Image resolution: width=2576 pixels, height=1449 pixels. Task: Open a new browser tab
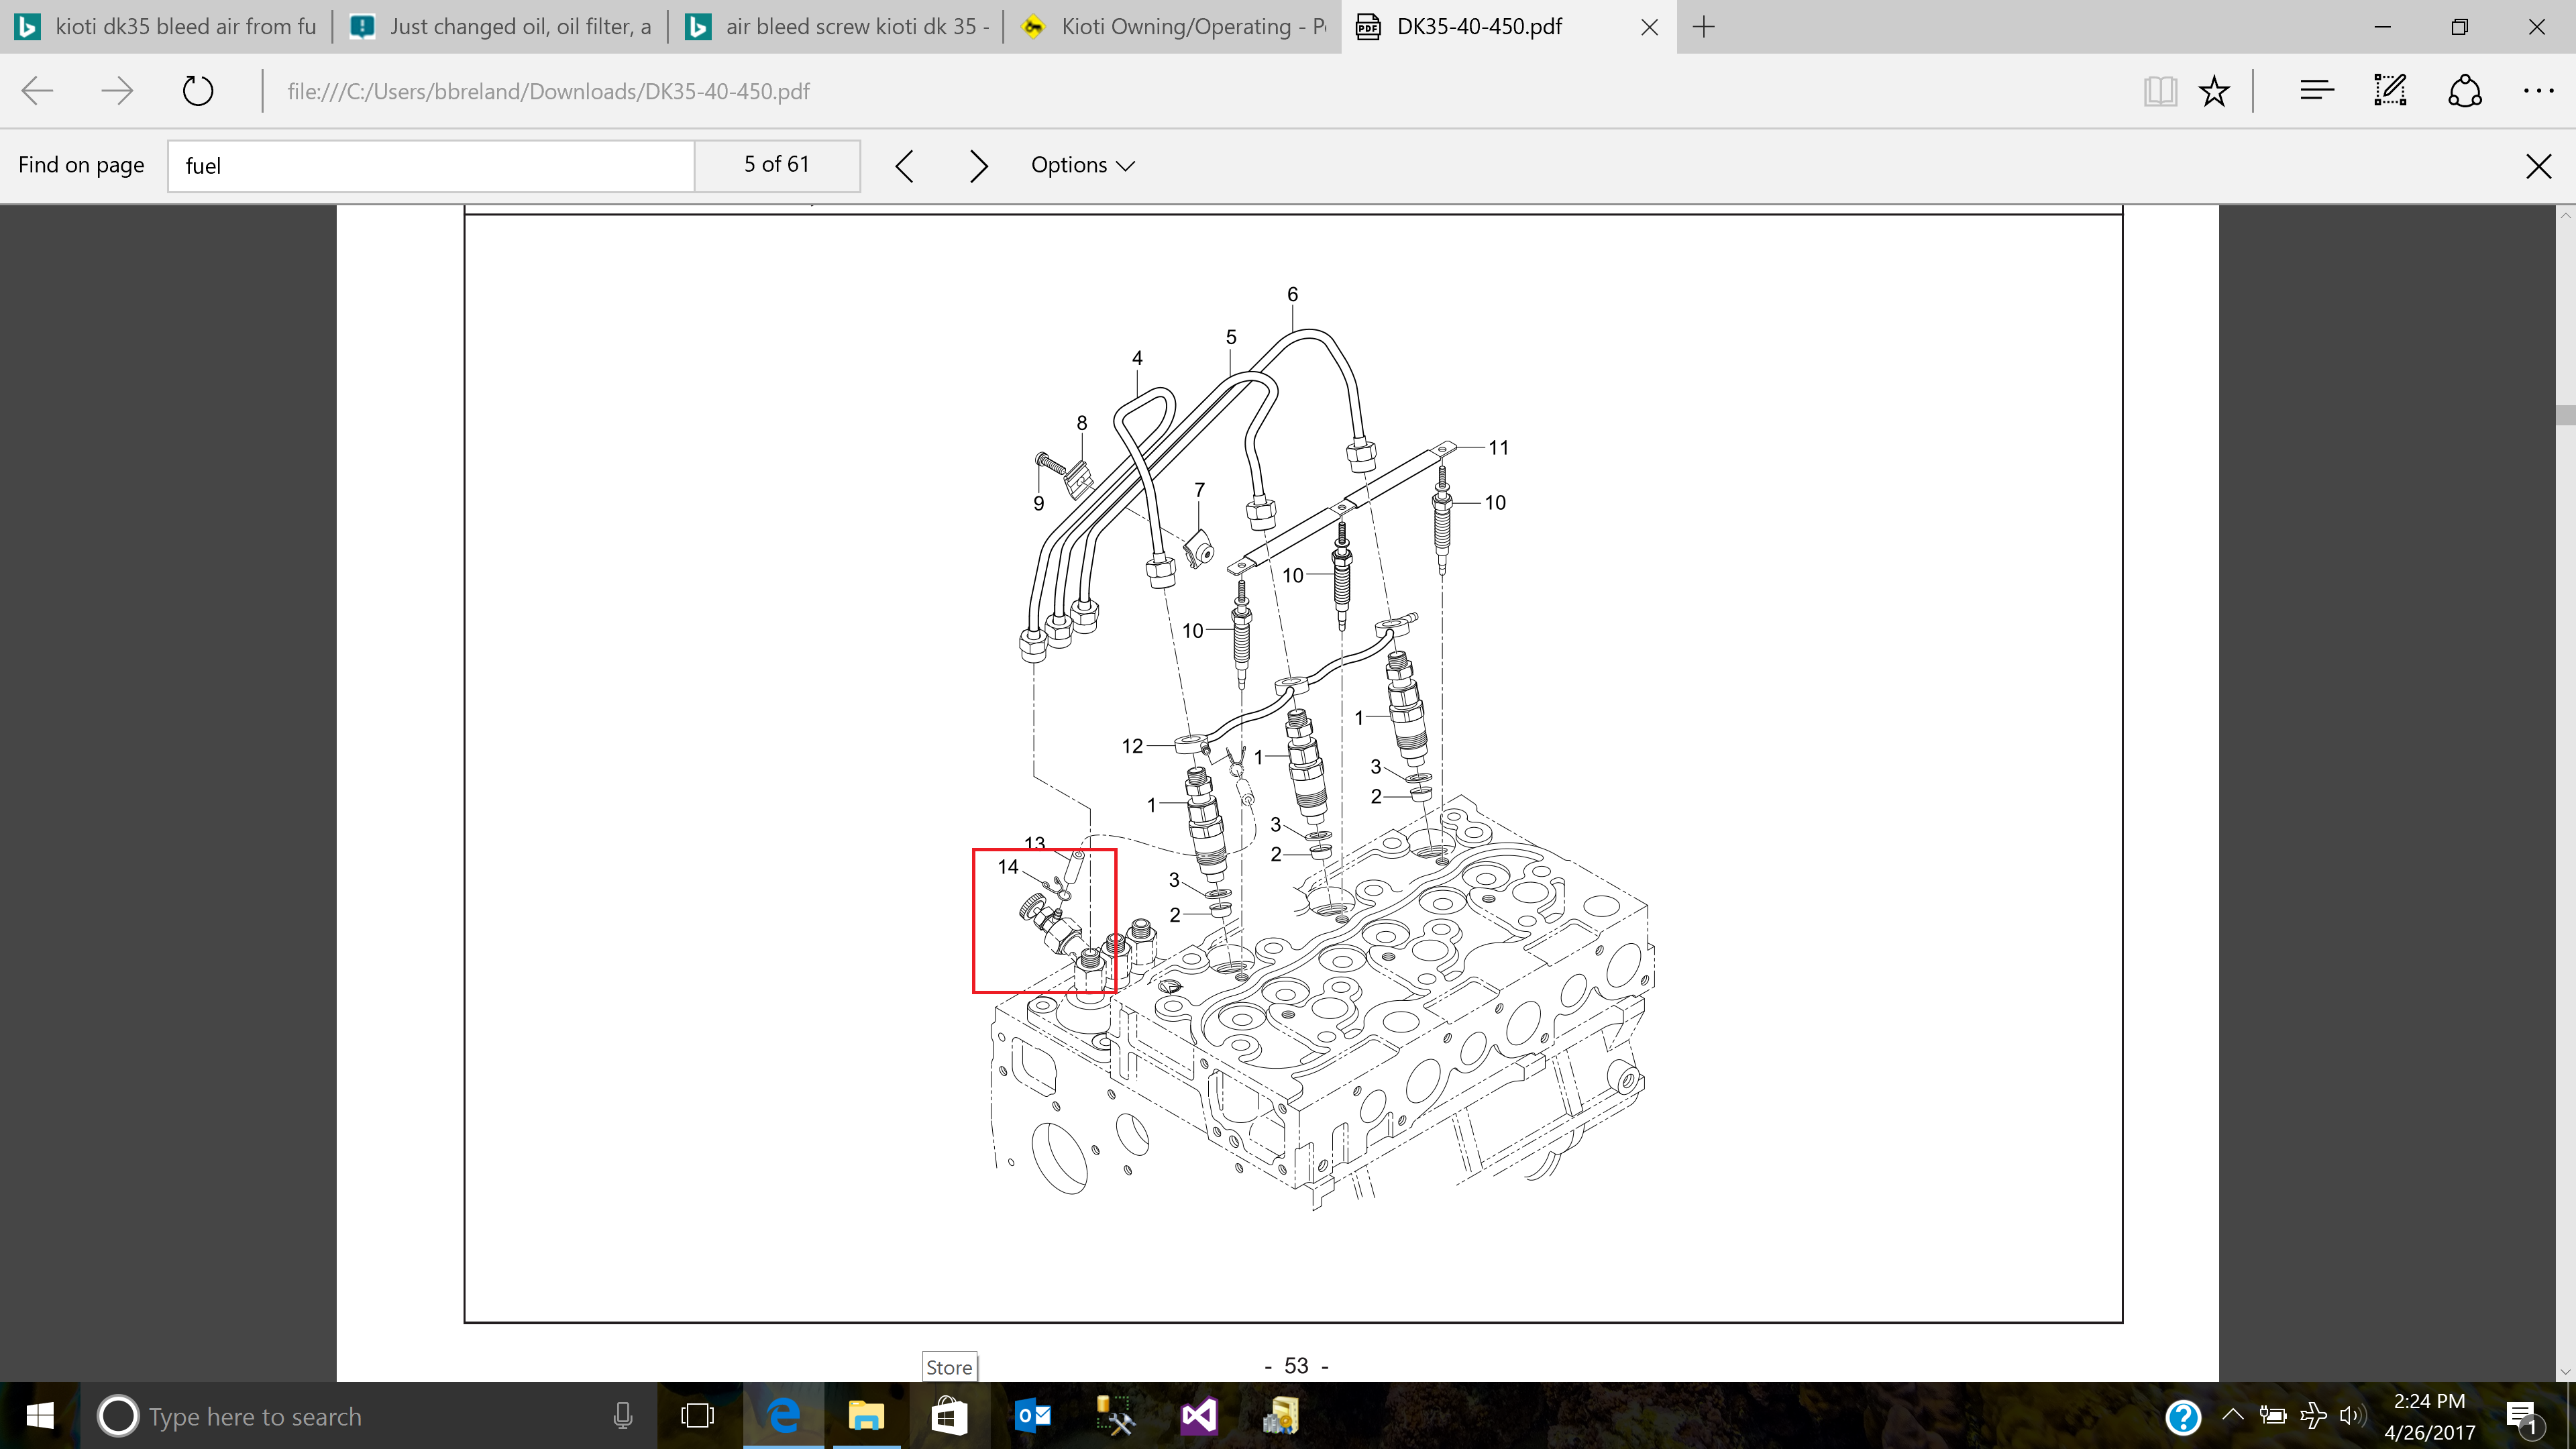click(1704, 27)
